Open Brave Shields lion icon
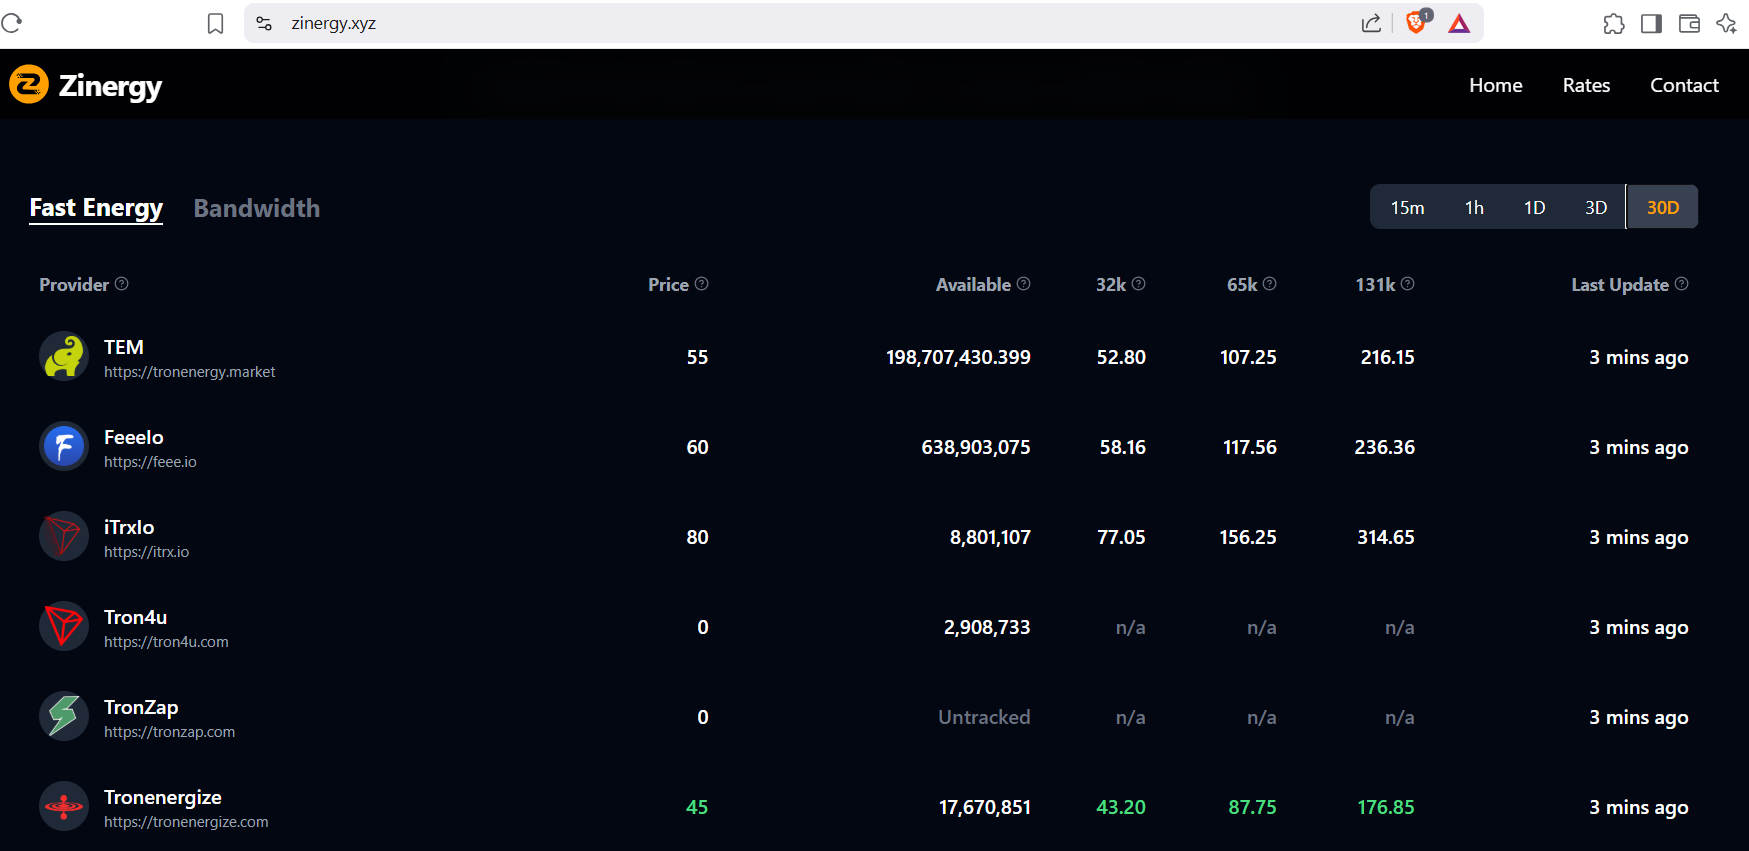 (1417, 22)
